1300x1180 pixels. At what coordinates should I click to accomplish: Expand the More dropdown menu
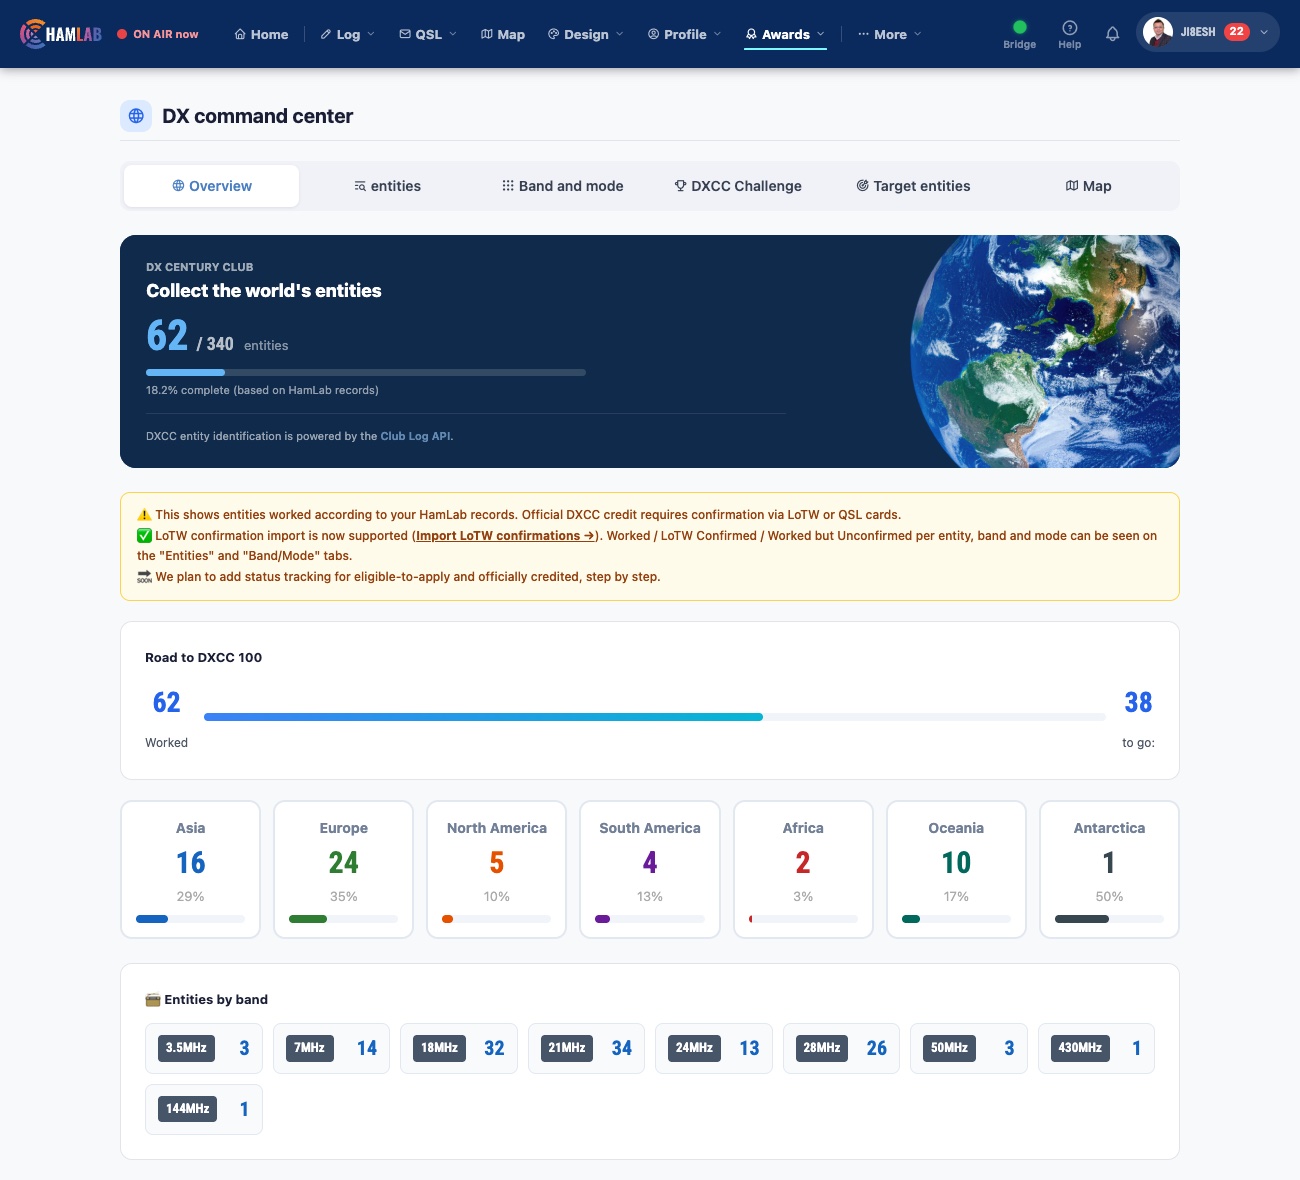[889, 34]
